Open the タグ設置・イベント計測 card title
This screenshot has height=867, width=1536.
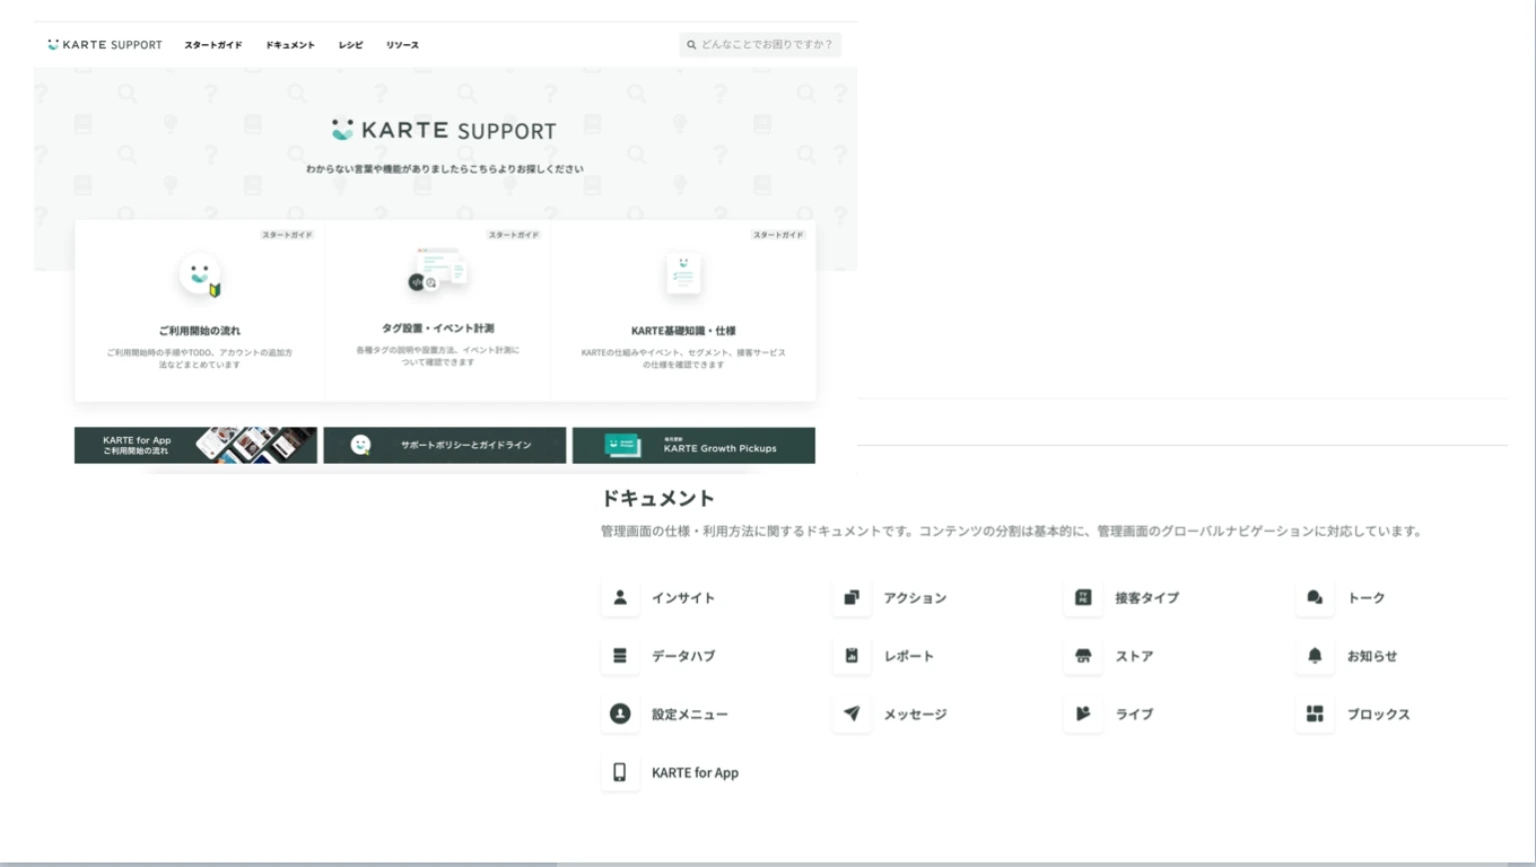438,328
